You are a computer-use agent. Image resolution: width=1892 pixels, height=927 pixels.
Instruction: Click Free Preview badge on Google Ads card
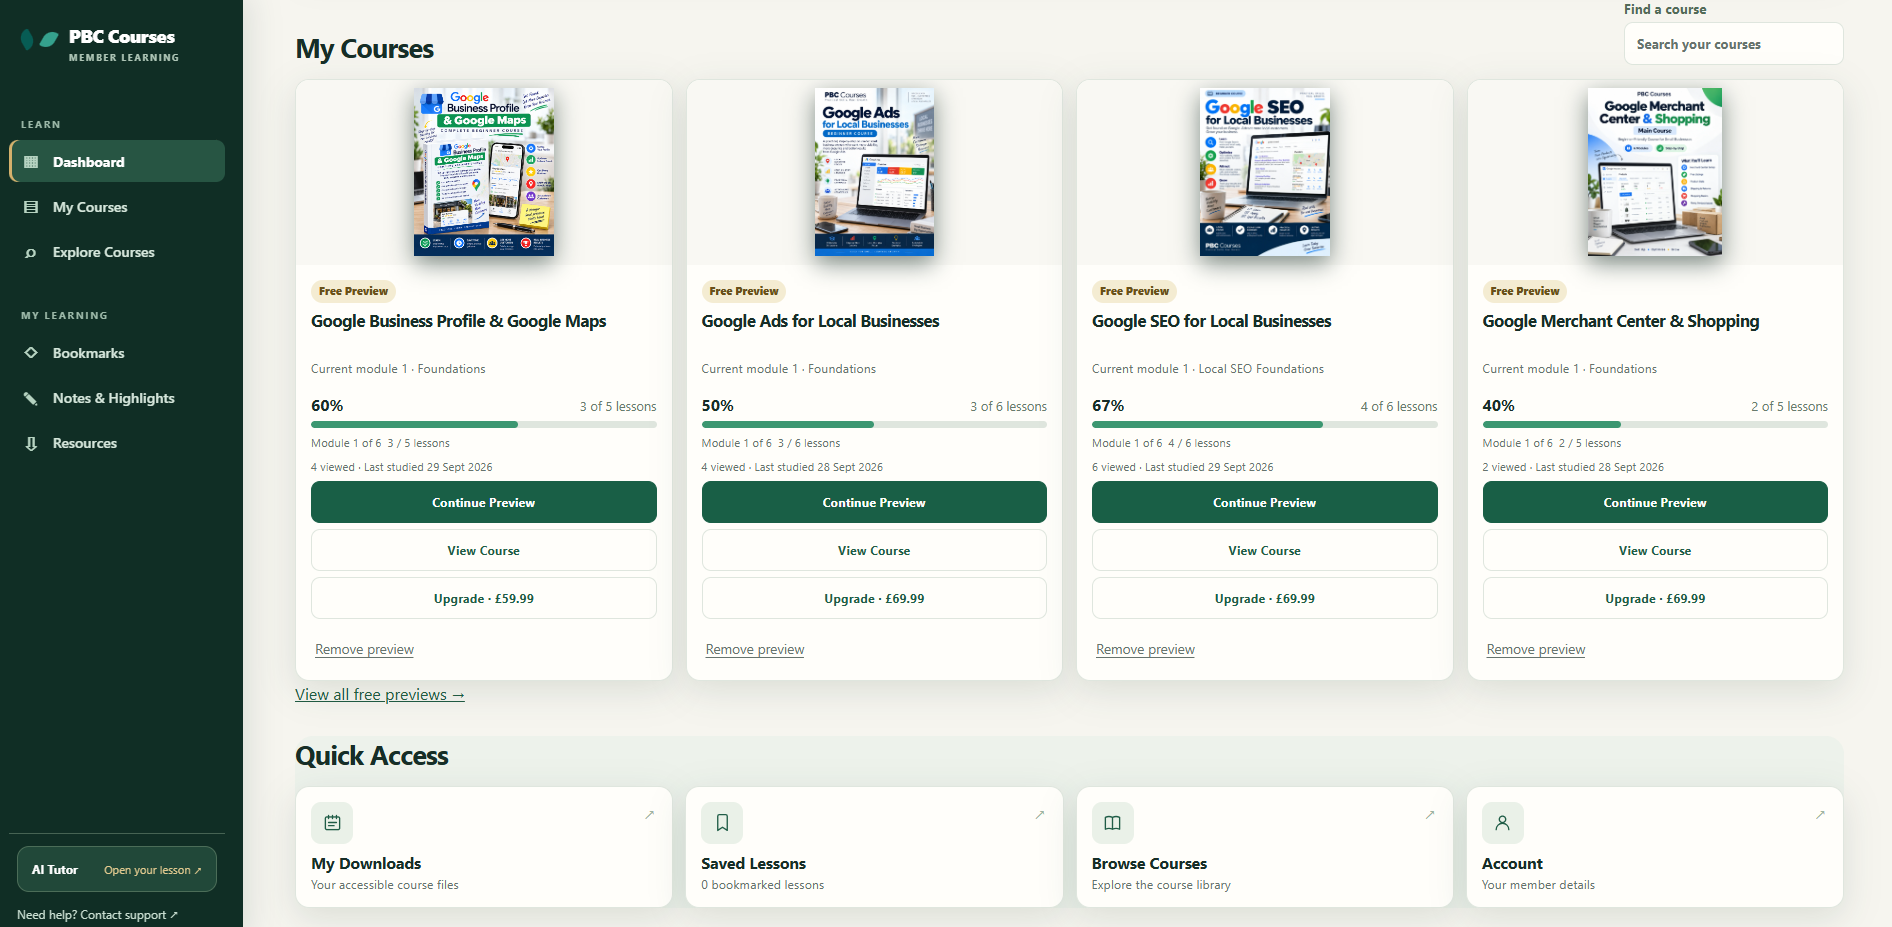pyautogui.click(x=744, y=291)
